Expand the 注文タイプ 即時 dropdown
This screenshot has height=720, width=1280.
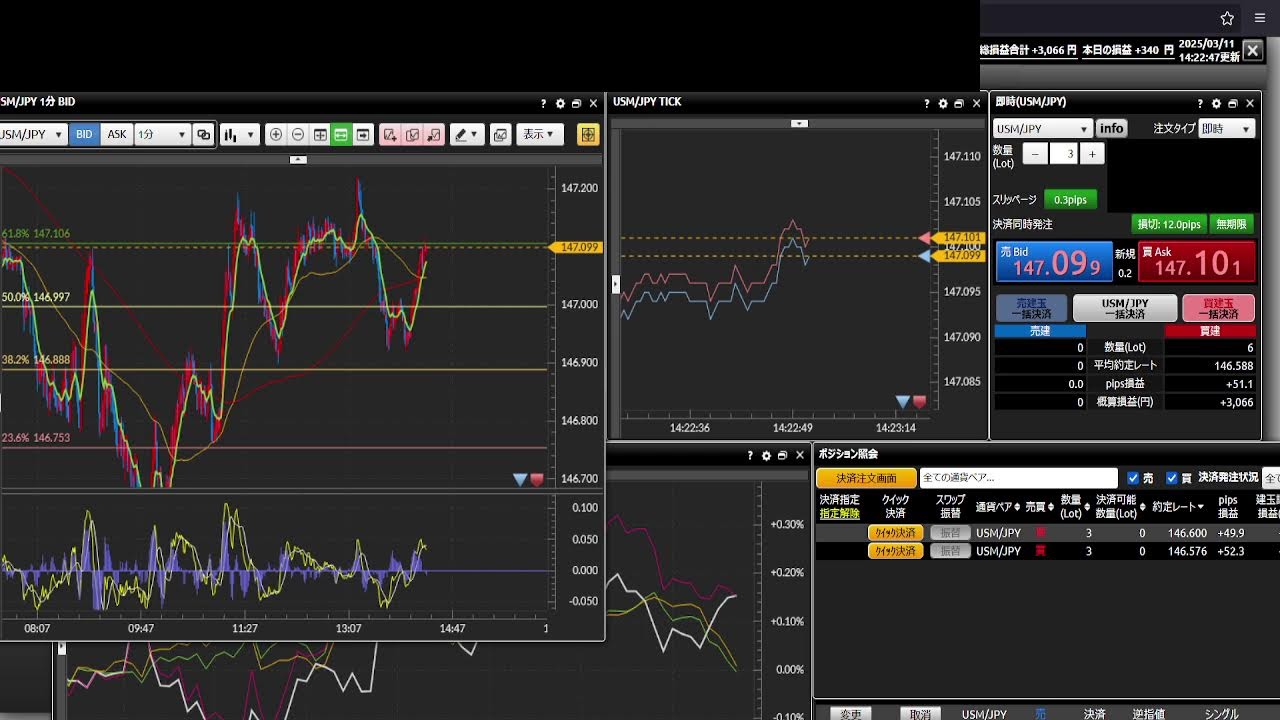pos(1226,129)
